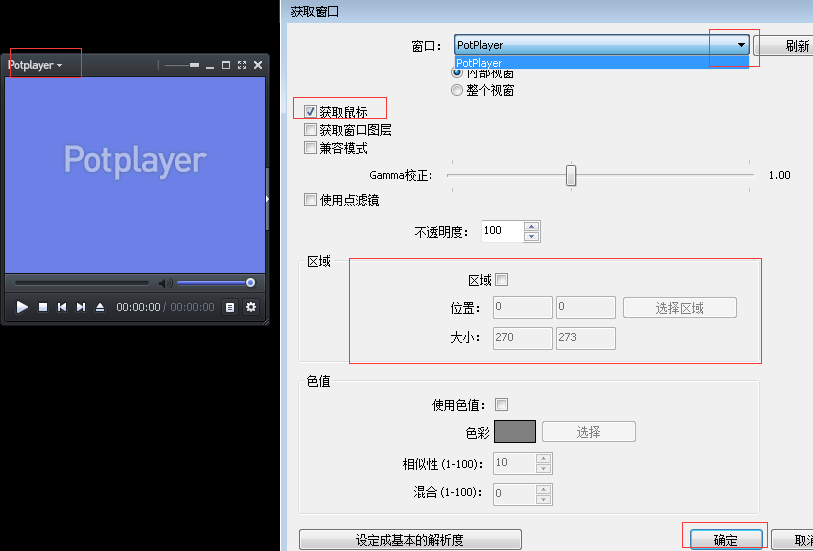Image resolution: width=813 pixels, height=551 pixels.
Task: Minimize the PotPlayer window
Action: pyautogui.click(x=210, y=66)
